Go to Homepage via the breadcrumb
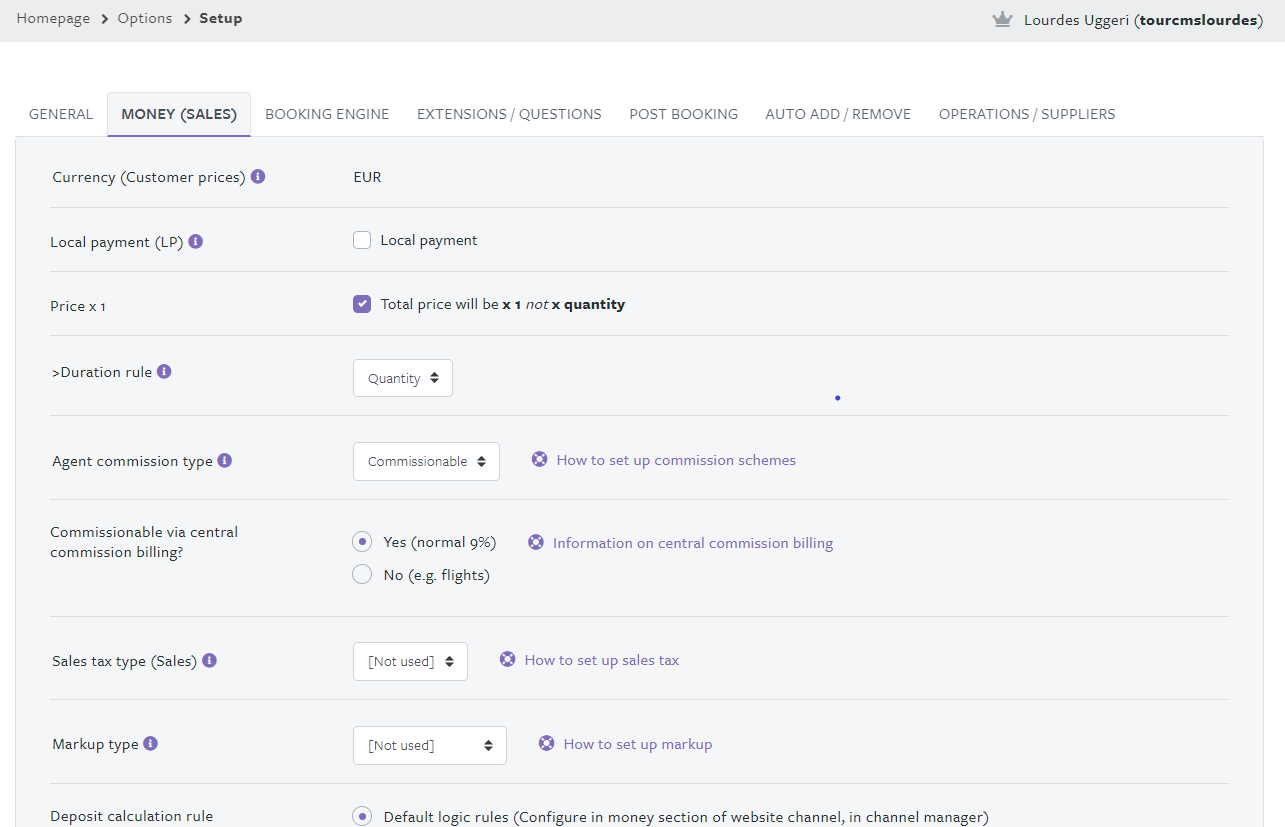The height and width of the screenshot is (827, 1285). point(53,19)
